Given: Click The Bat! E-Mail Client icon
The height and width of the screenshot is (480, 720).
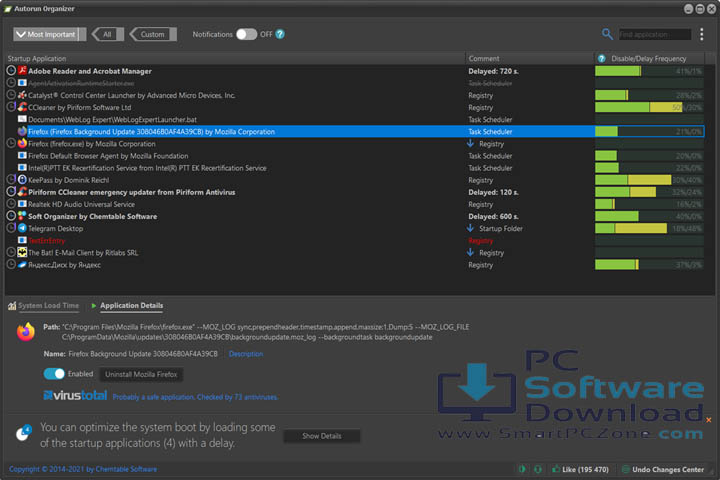Looking at the screenshot, I should [22, 252].
